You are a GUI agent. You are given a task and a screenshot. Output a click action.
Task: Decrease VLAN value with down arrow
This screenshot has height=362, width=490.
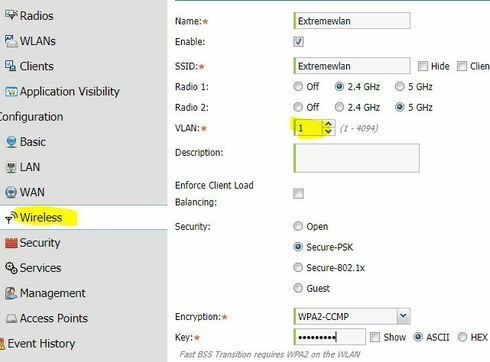coord(328,132)
